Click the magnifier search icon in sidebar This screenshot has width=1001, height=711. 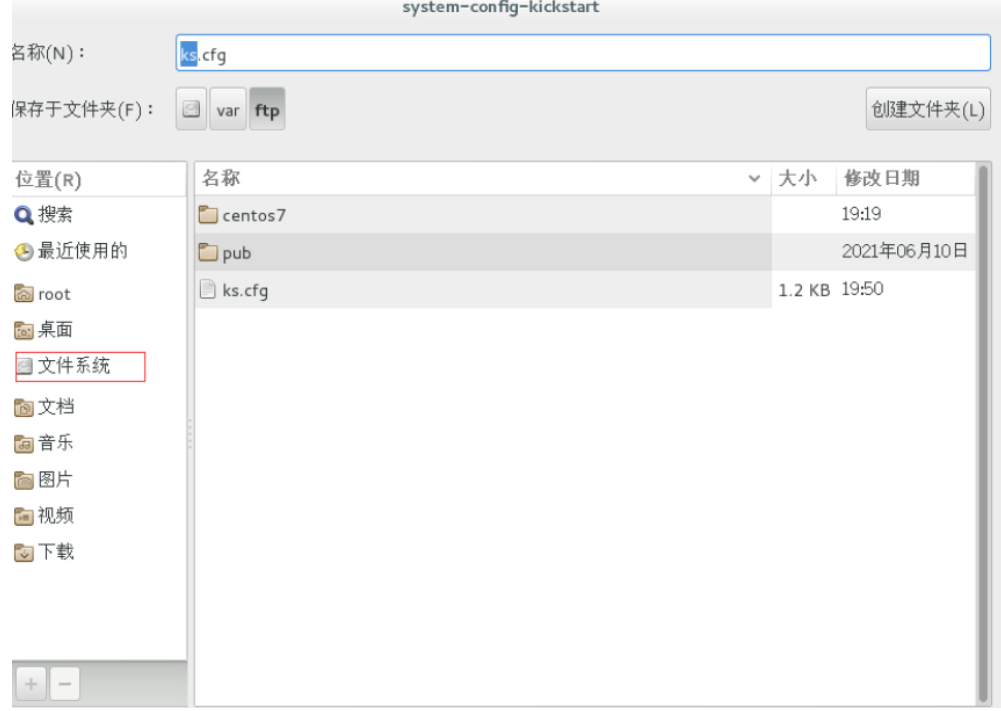(24, 216)
